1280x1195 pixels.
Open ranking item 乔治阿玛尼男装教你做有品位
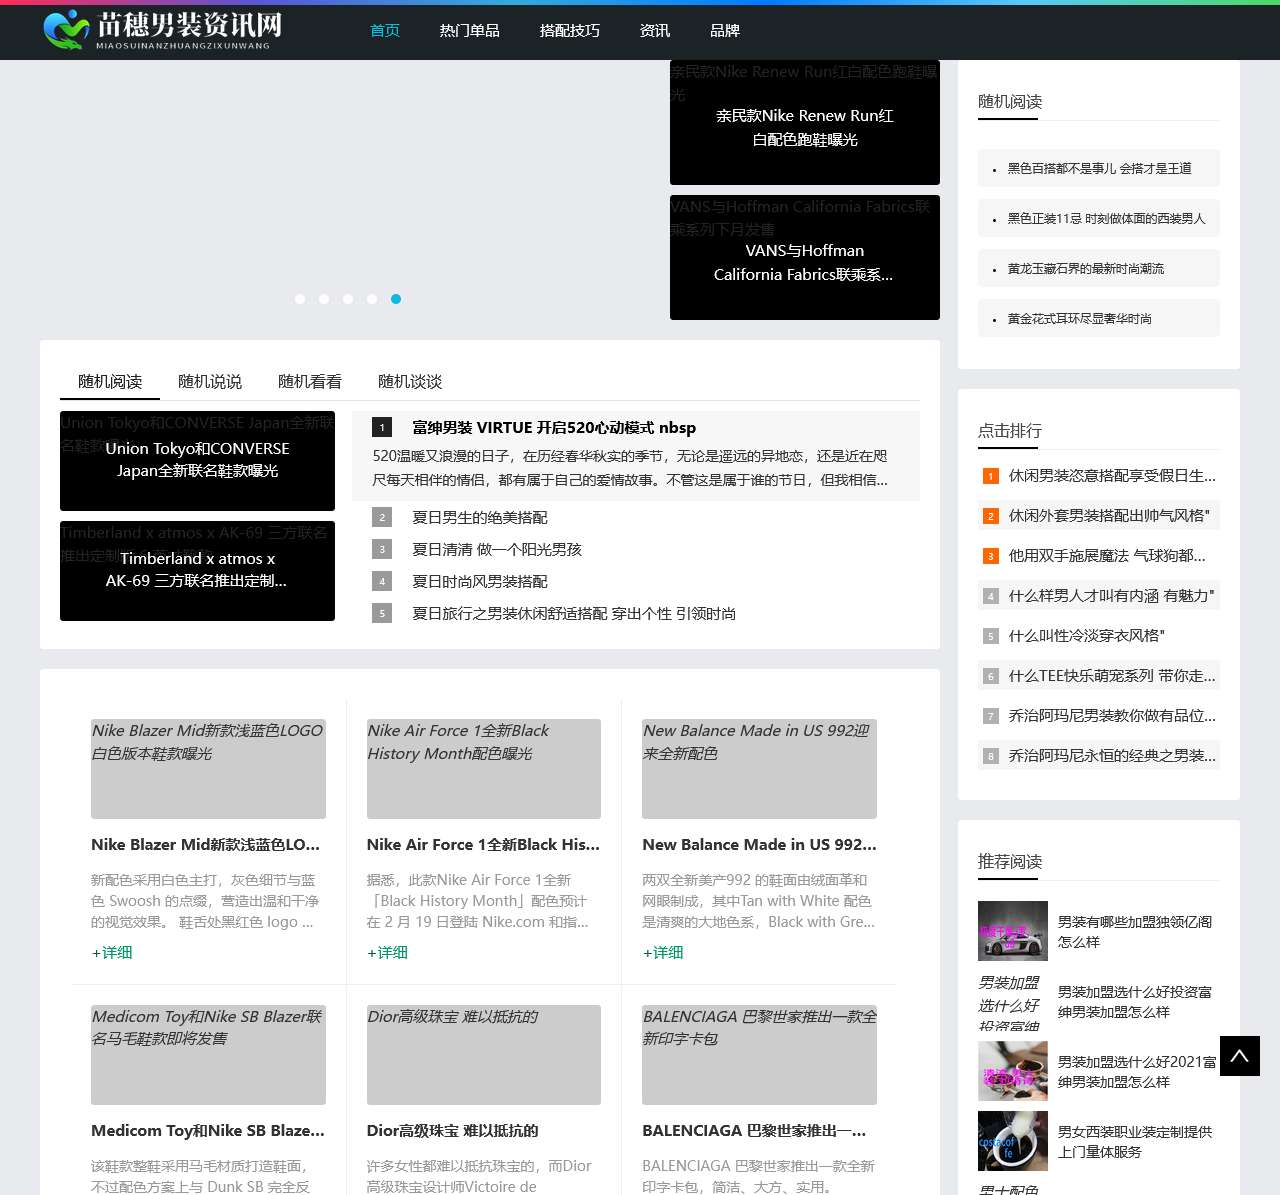[1112, 715]
